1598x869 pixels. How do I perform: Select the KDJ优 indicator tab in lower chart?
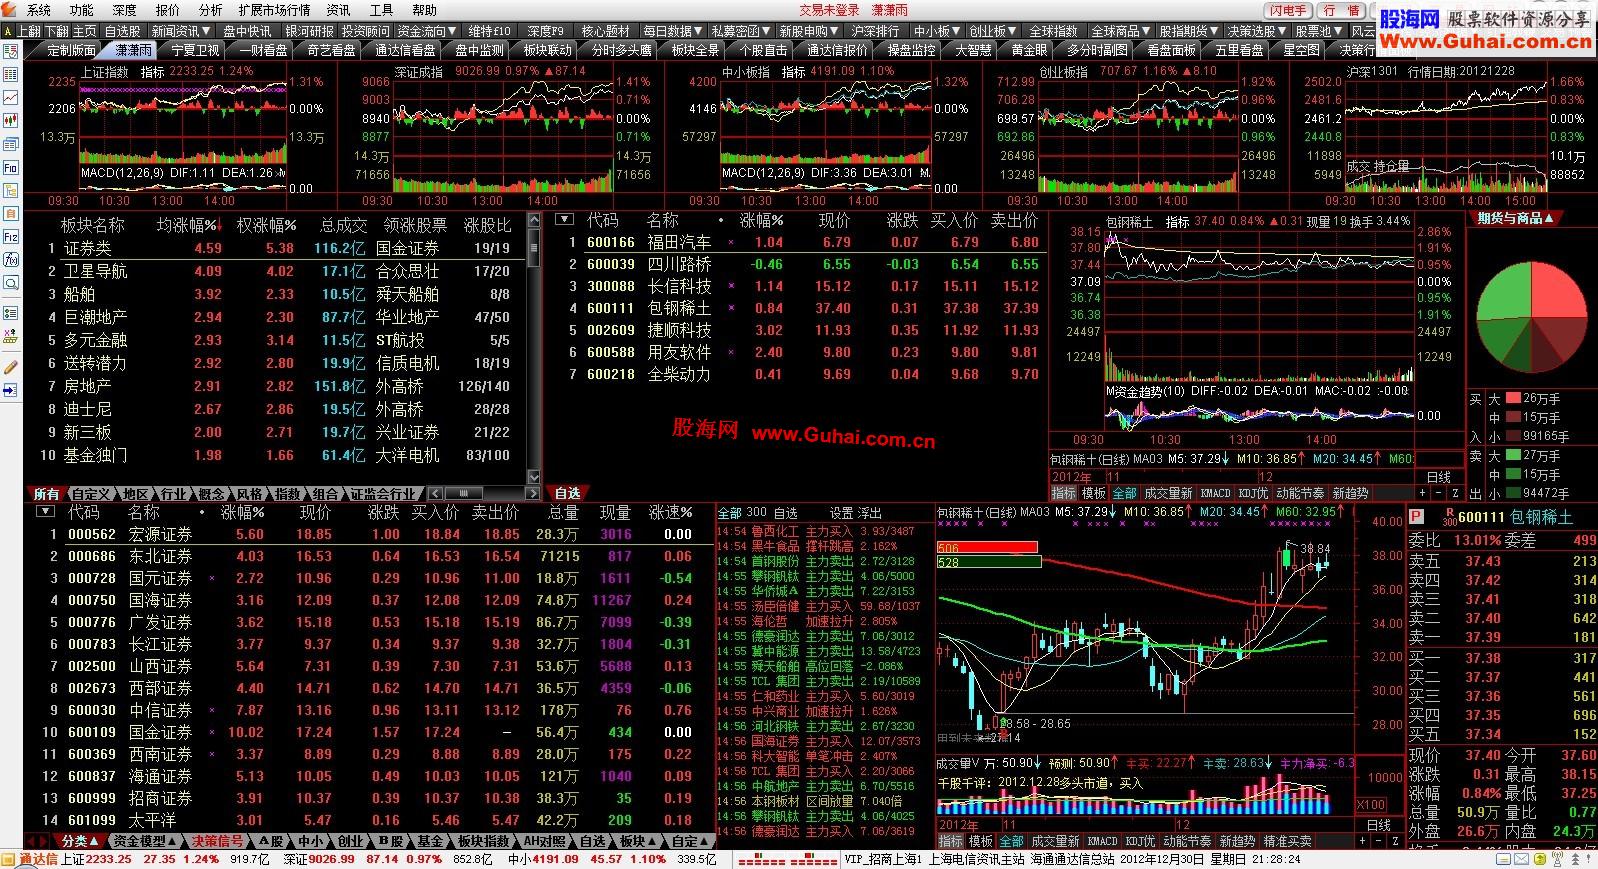(1140, 841)
